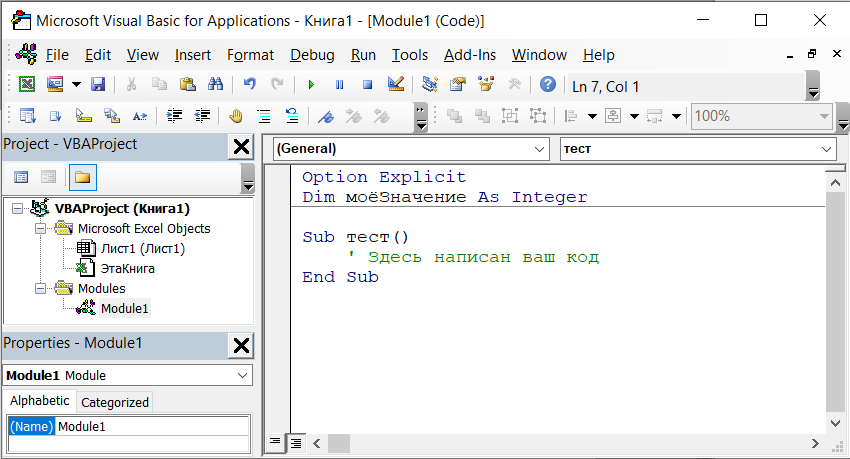Open Project Explorer toolbar icon
Image resolution: width=850 pixels, height=459 pixels.
tap(430, 84)
